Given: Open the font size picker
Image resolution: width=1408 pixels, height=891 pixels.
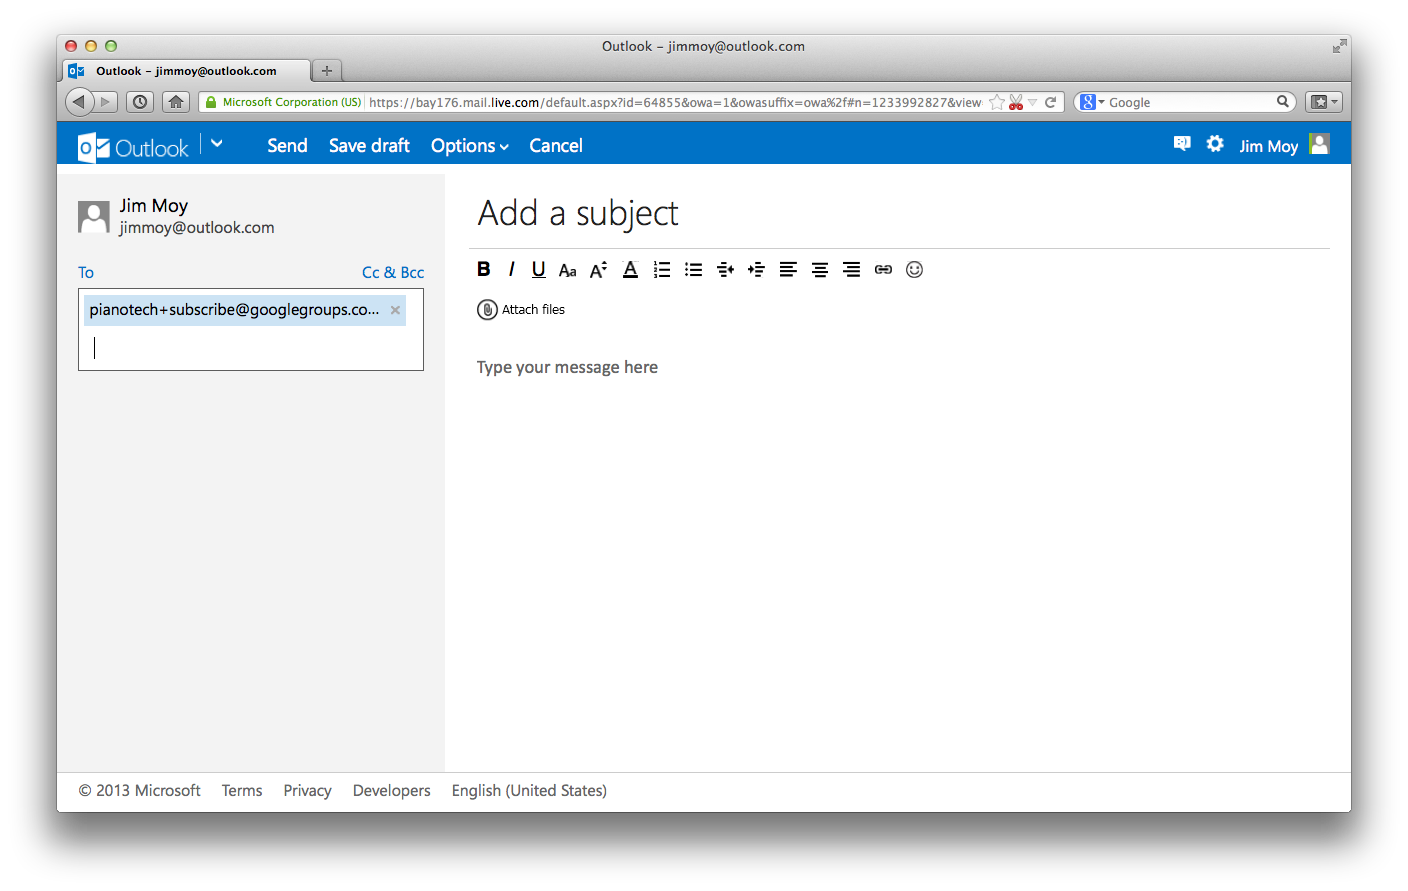Looking at the screenshot, I should pos(598,270).
